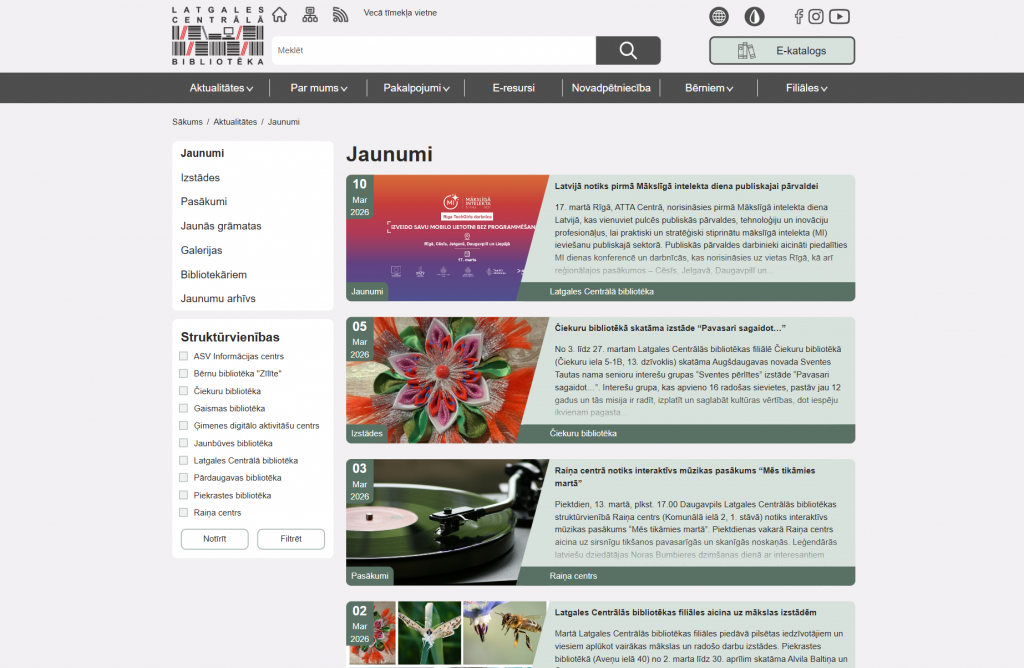Open the E-katalogs button
This screenshot has height=668, width=1024.
point(782,50)
